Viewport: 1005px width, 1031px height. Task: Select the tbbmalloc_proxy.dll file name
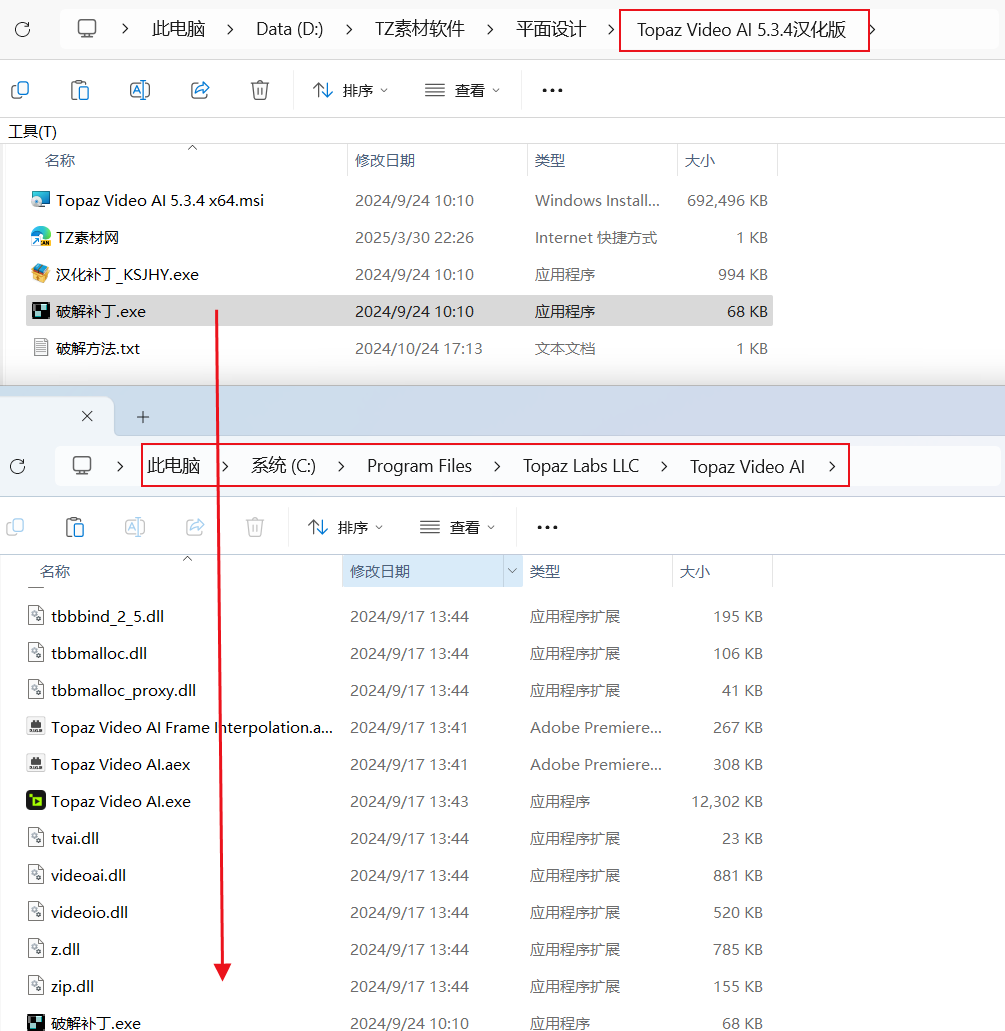tap(124, 690)
